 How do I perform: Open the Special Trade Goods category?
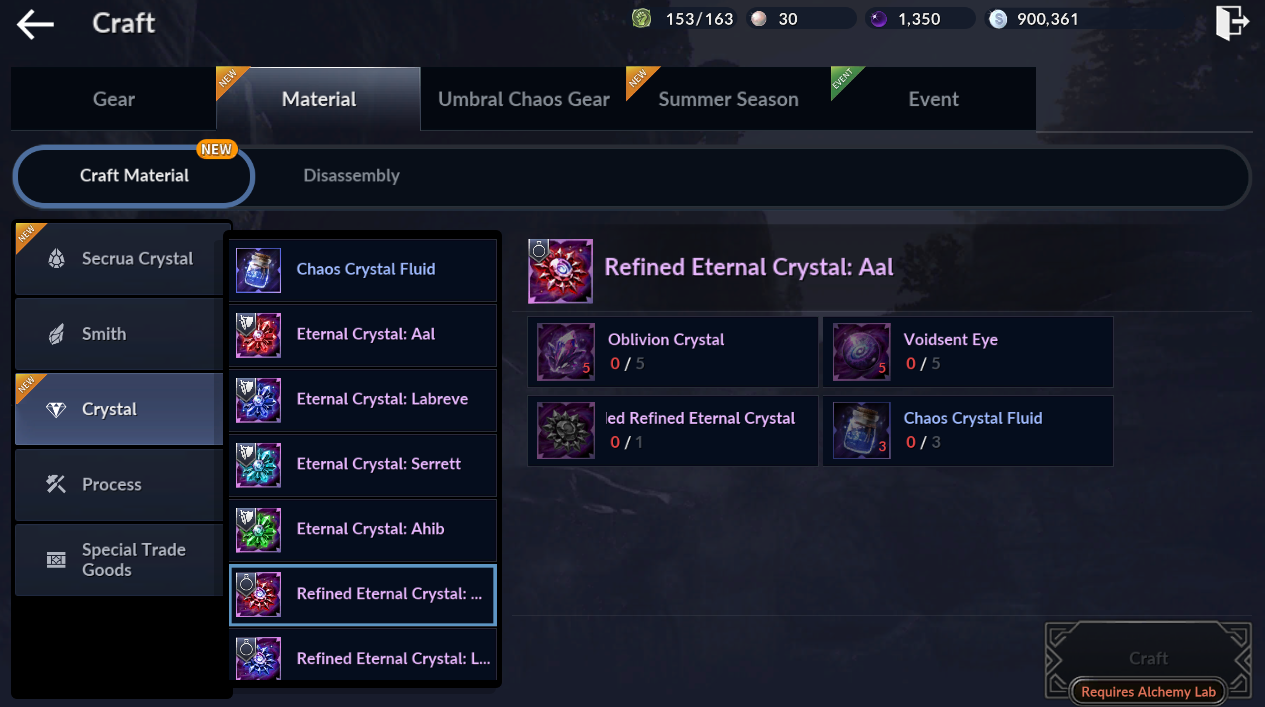[119, 560]
